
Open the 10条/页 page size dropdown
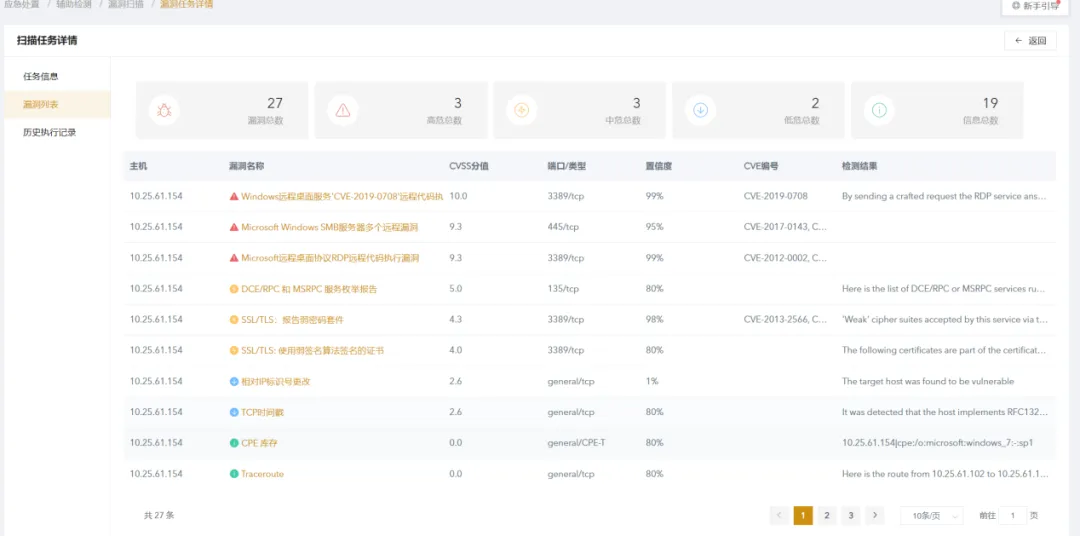[932, 515]
